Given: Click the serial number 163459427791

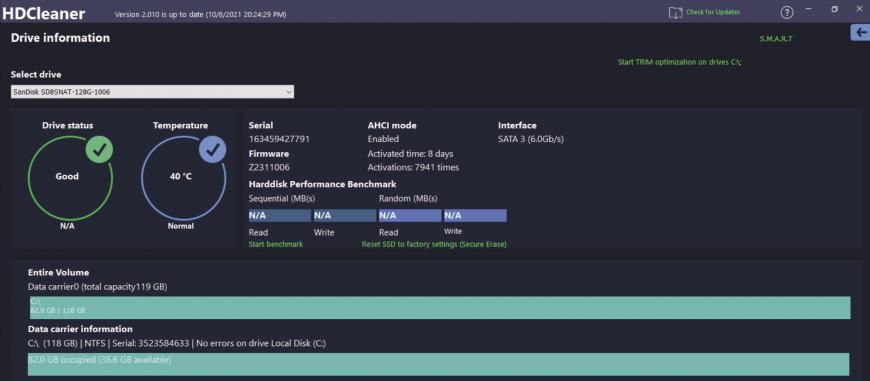Looking at the screenshot, I should pyautogui.click(x=279, y=139).
